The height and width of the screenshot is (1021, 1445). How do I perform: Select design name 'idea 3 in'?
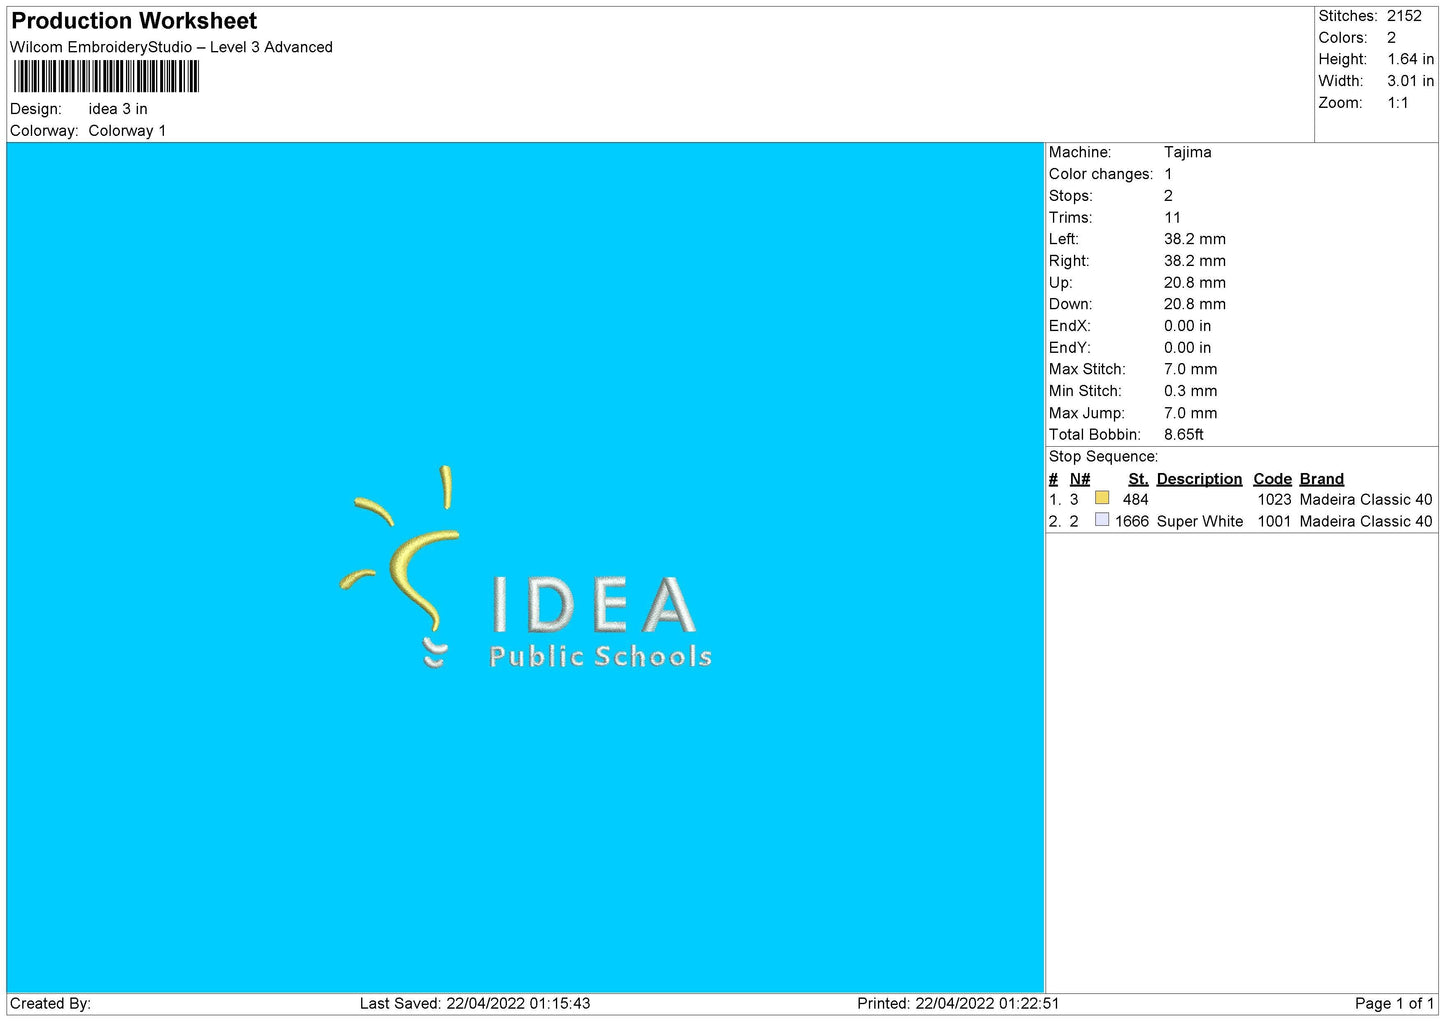click(x=118, y=109)
